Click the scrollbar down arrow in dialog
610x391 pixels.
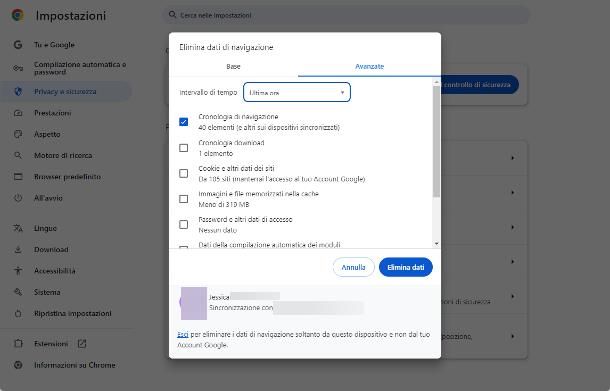436,244
